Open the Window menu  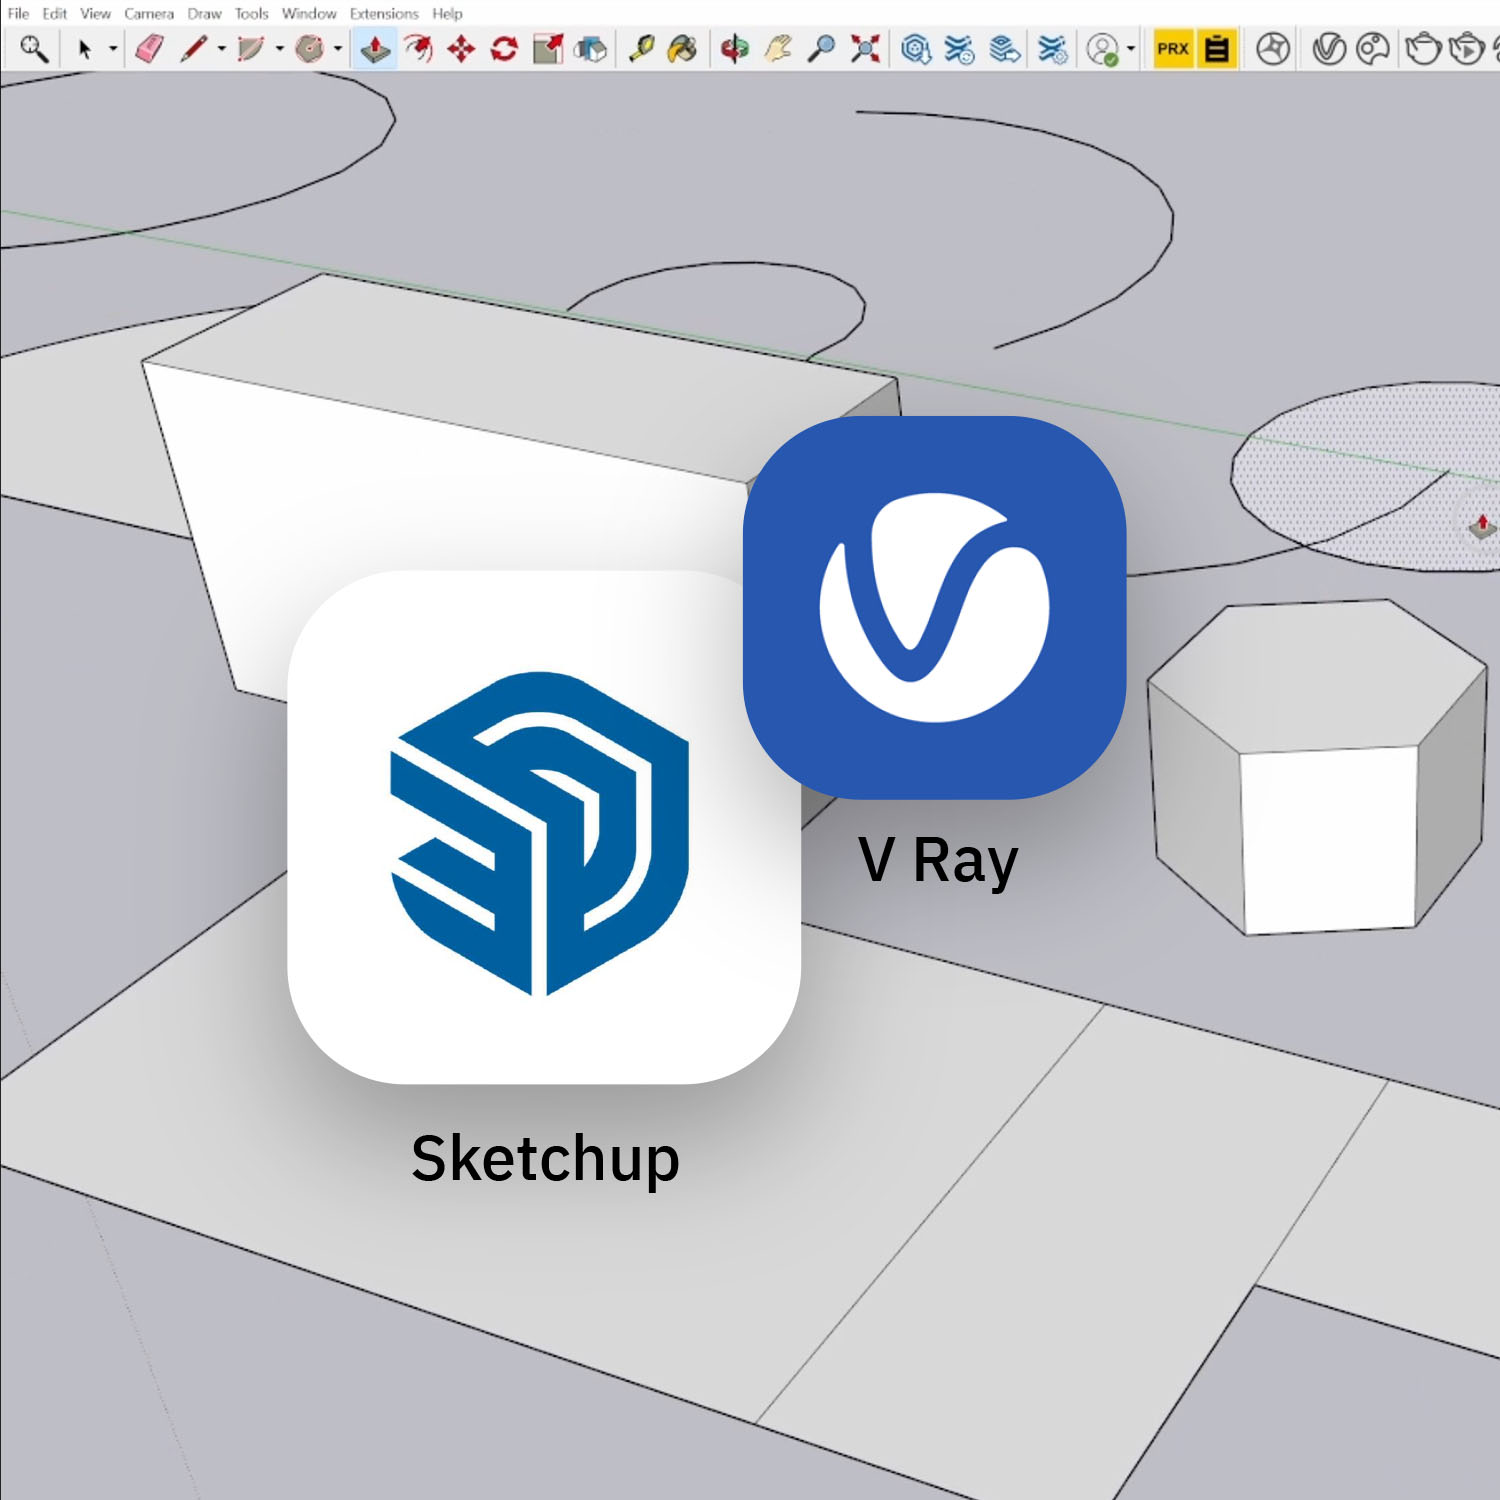click(309, 14)
